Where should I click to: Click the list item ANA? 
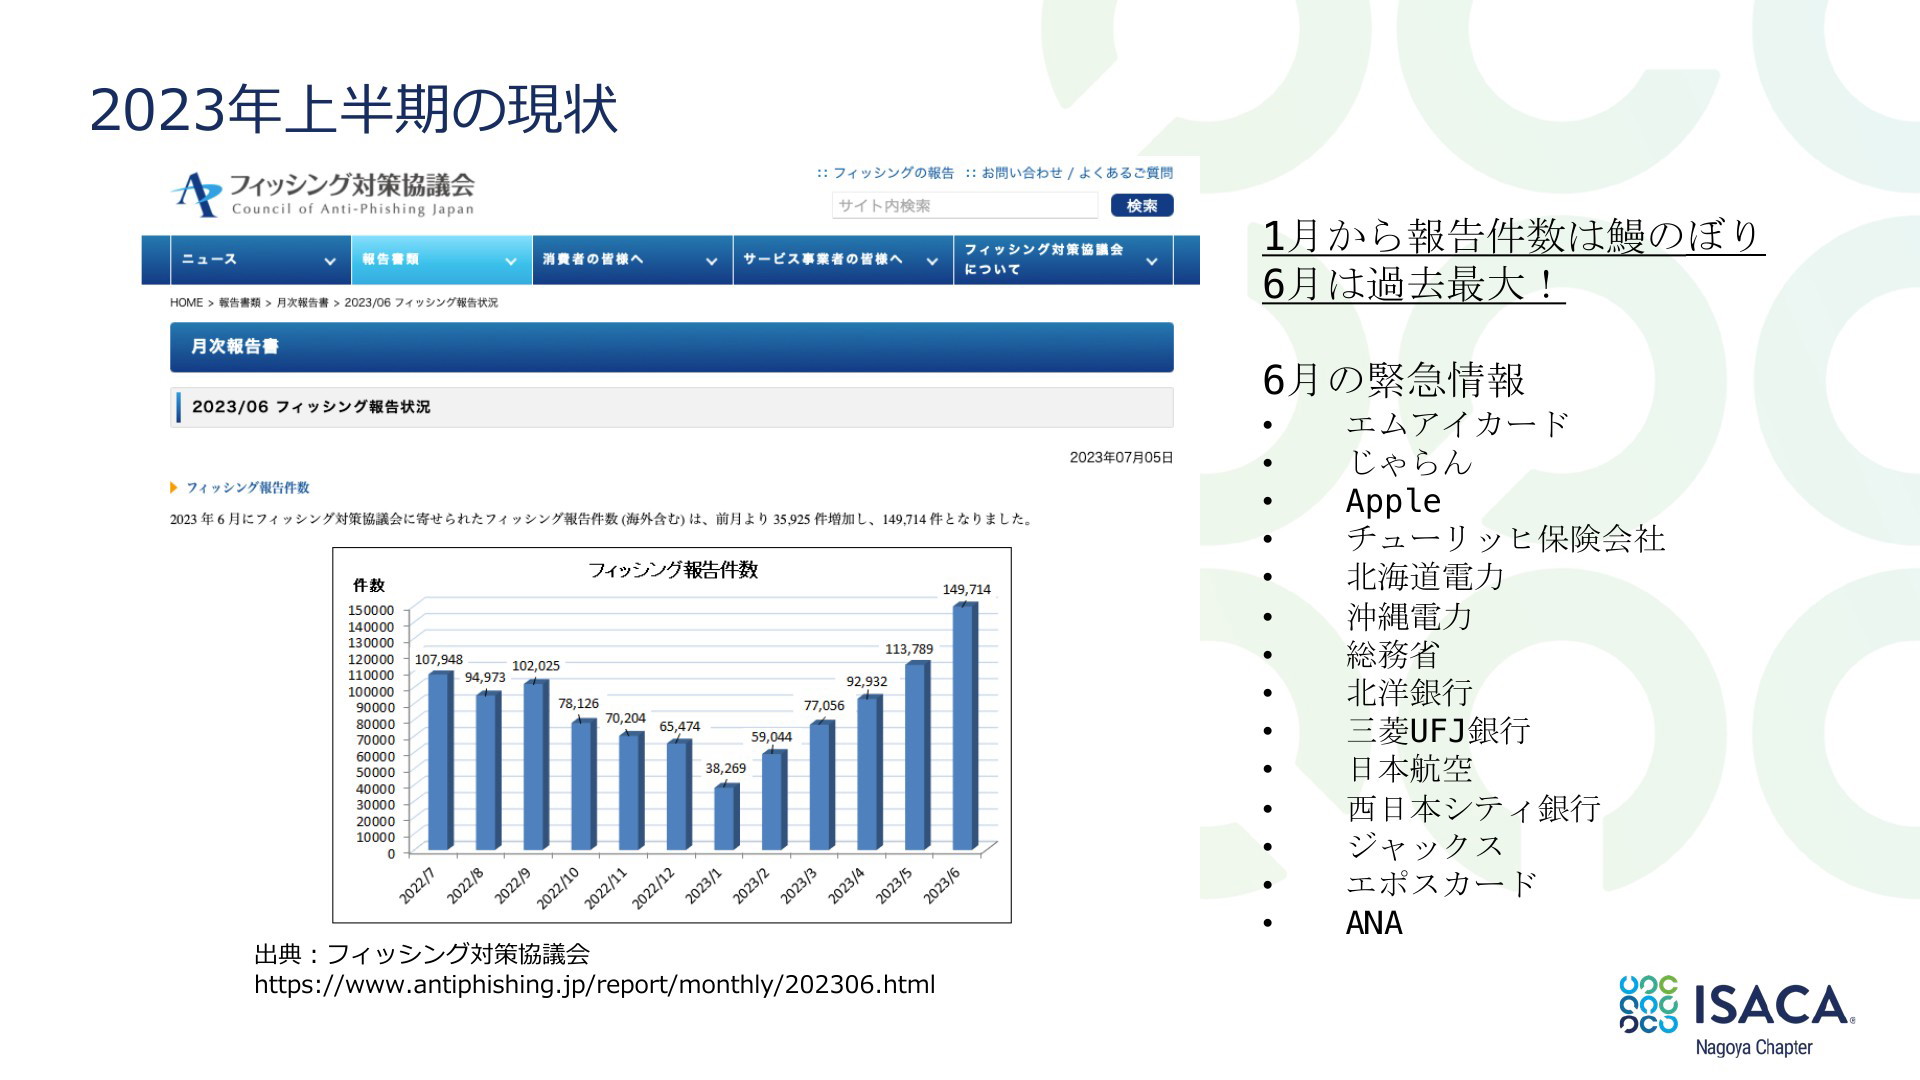1374,923
